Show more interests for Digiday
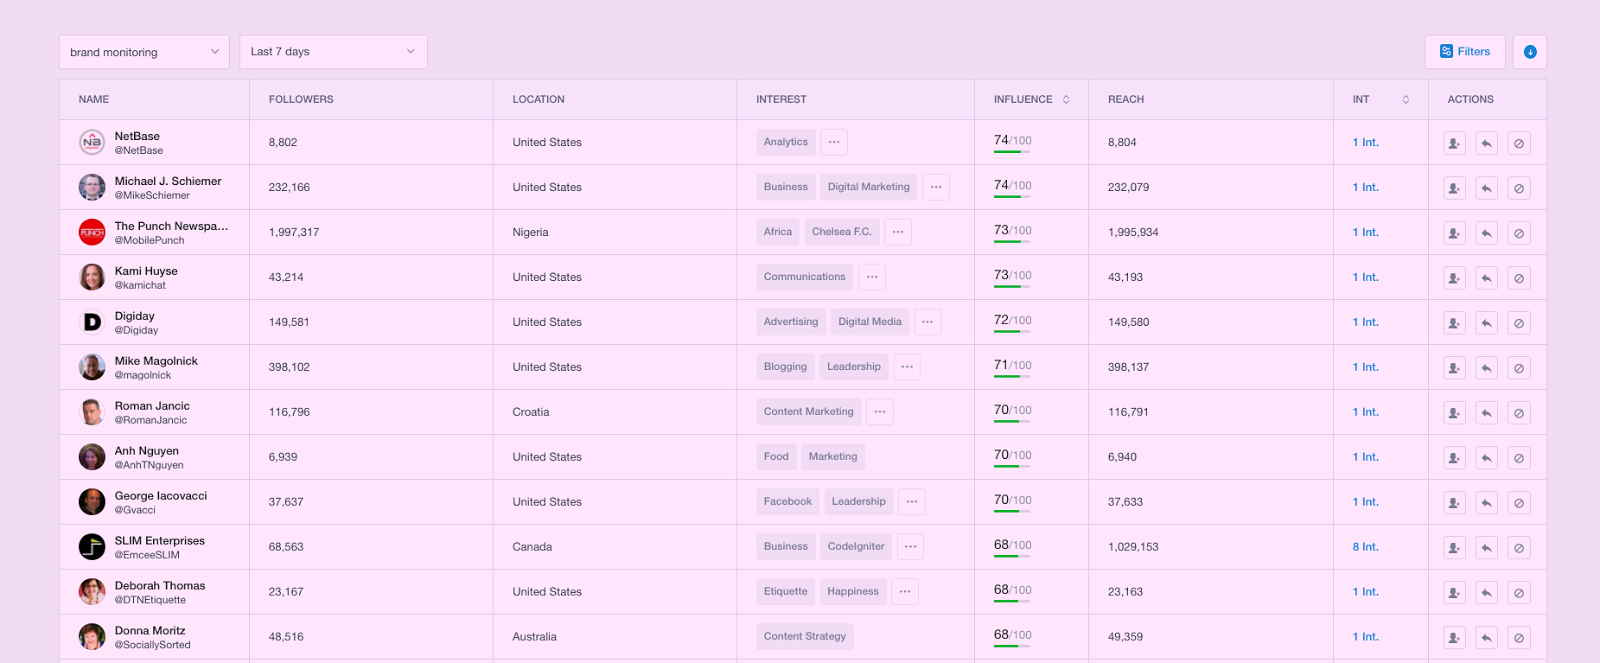 click(928, 322)
